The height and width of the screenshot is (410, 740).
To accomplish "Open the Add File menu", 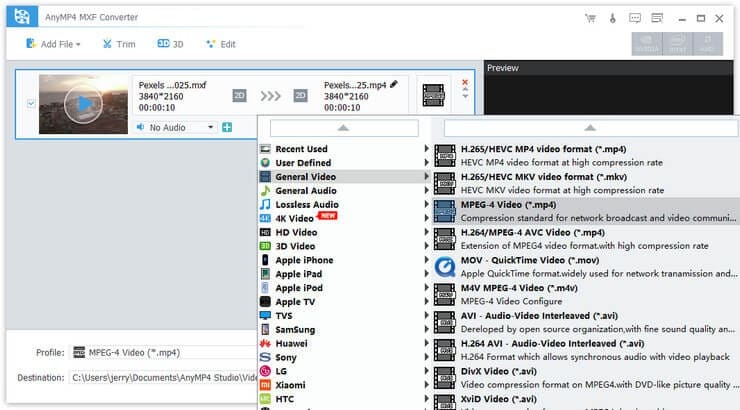I will point(53,44).
